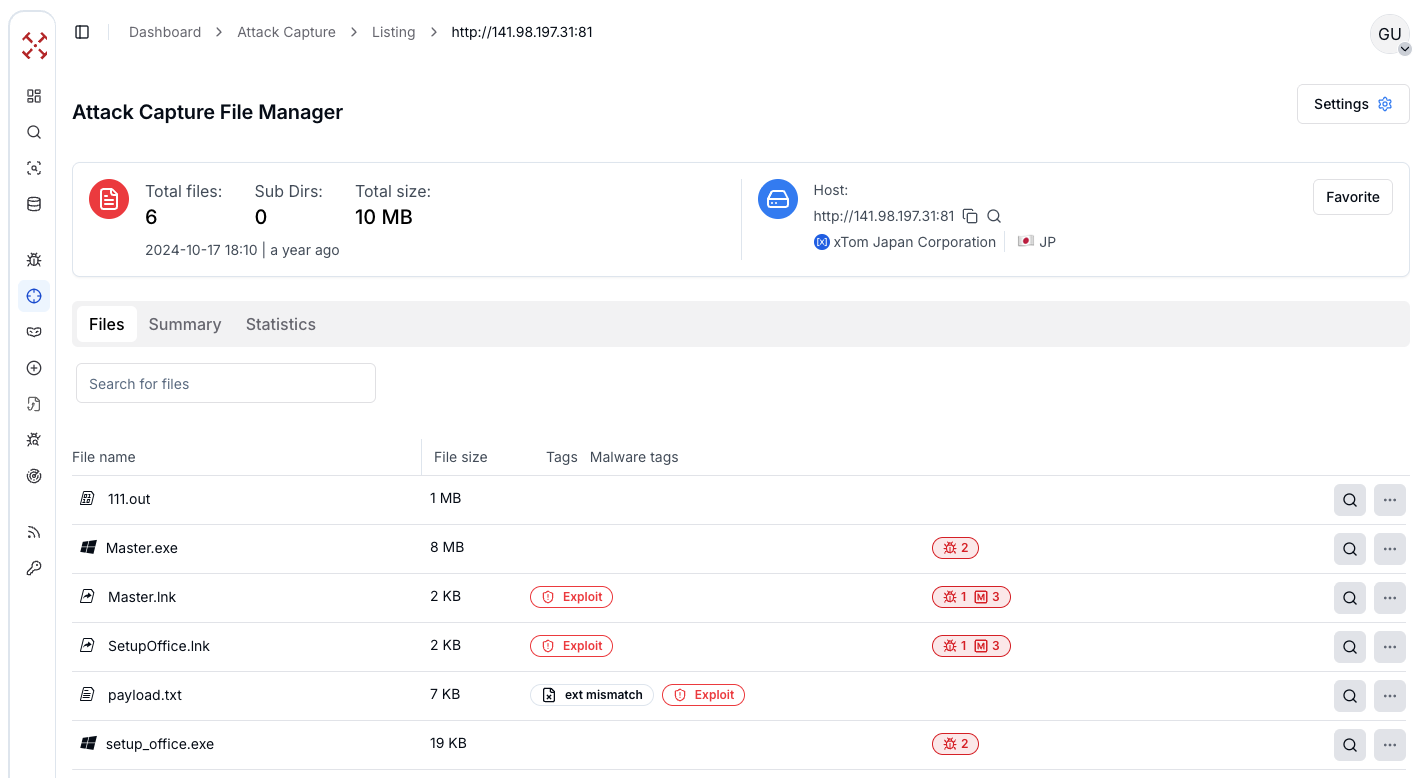The height and width of the screenshot is (778, 1422).
Task: Click the copy host URL icon
Action: point(970,216)
